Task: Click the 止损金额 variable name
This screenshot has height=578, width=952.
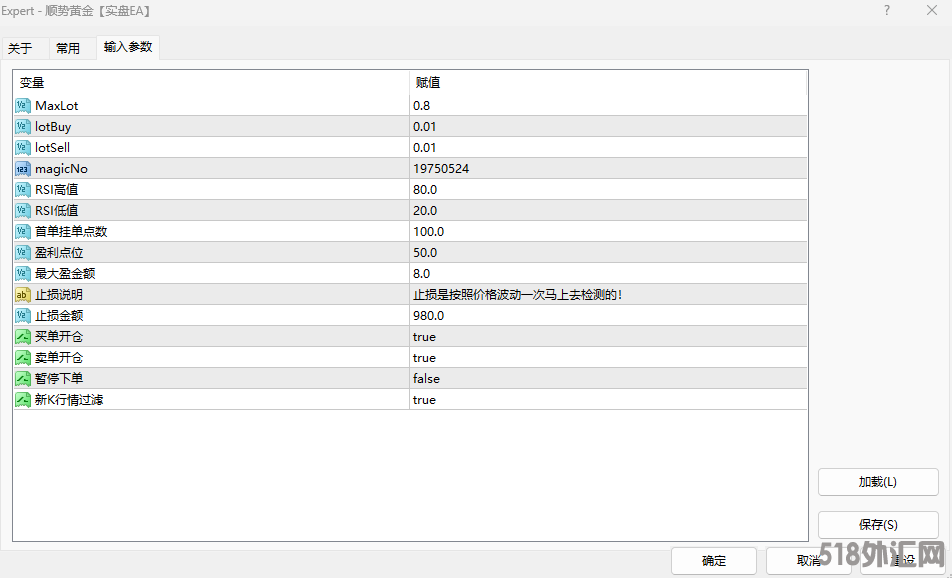Action: coord(59,316)
